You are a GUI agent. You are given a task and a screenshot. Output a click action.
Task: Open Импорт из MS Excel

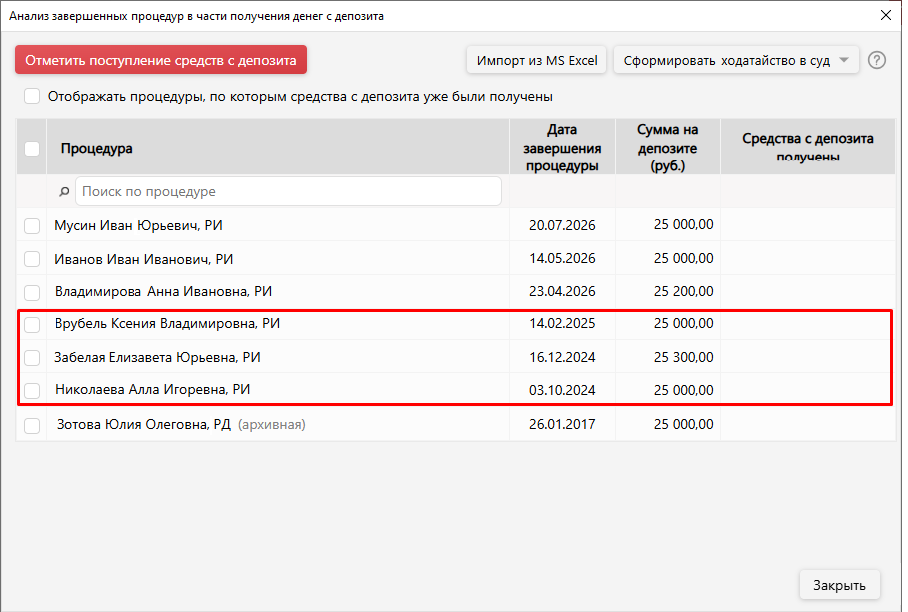pos(537,60)
